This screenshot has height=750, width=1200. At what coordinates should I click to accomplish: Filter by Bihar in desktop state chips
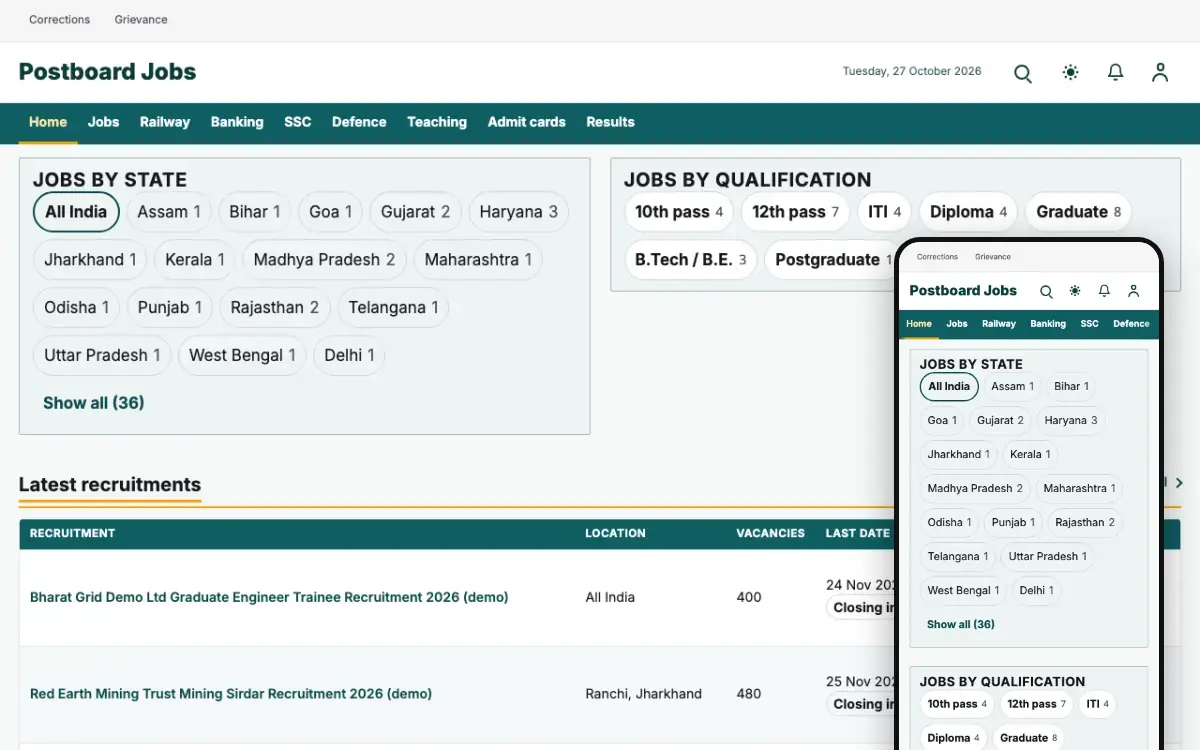254,212
